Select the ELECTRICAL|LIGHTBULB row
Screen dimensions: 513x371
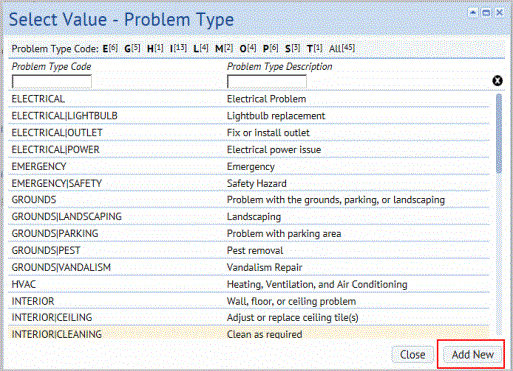[249, 116]
